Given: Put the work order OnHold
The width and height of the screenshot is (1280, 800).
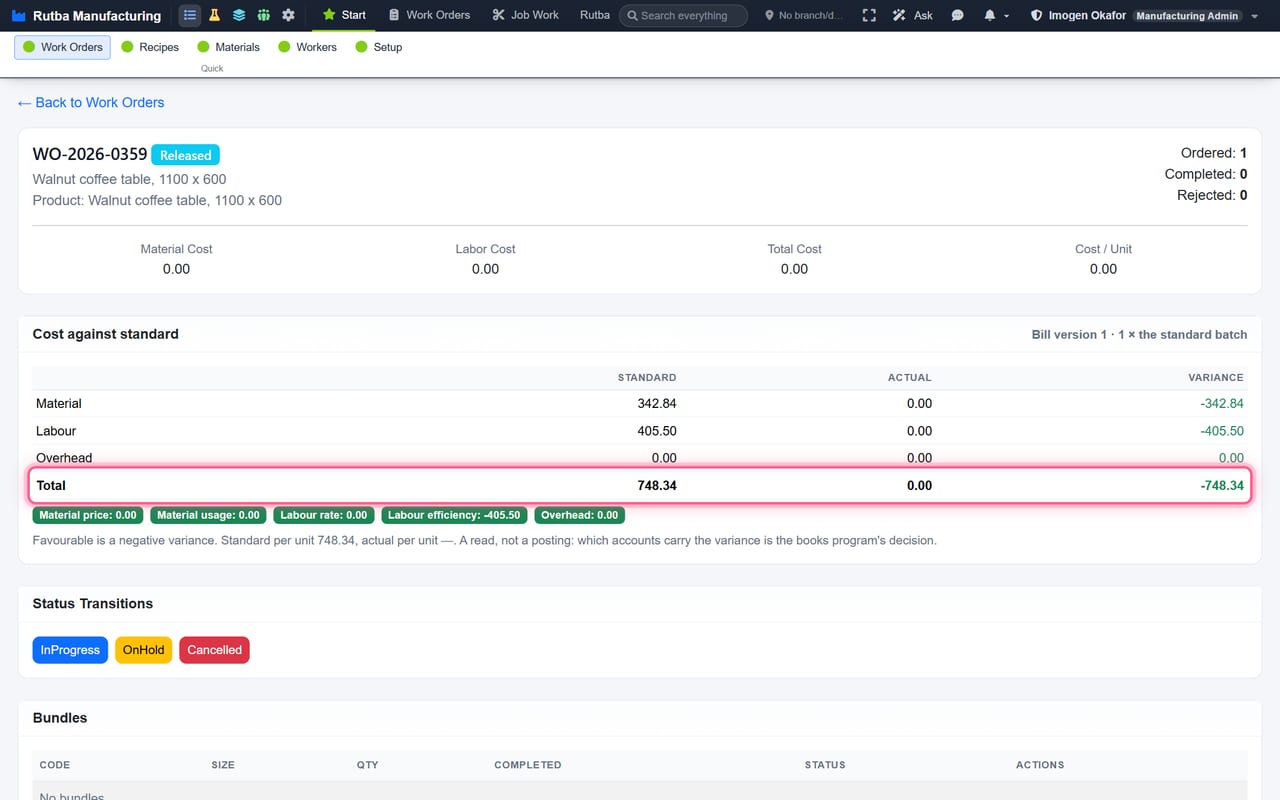Looking at the screenshot, I should [143, 650].
